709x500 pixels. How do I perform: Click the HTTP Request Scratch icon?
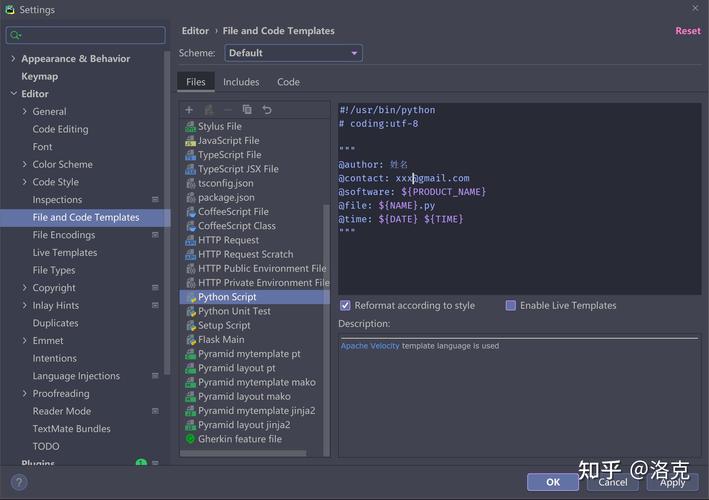190,255
